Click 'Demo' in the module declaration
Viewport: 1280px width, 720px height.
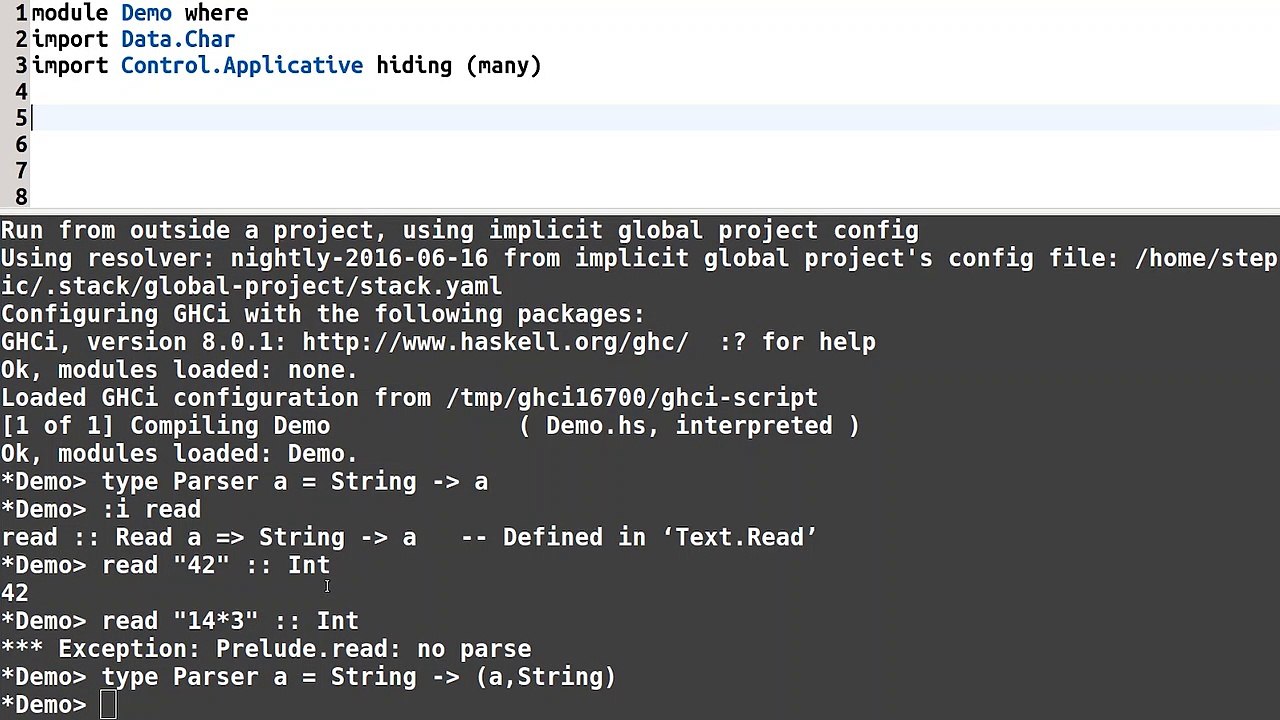[x=146, y=13]
